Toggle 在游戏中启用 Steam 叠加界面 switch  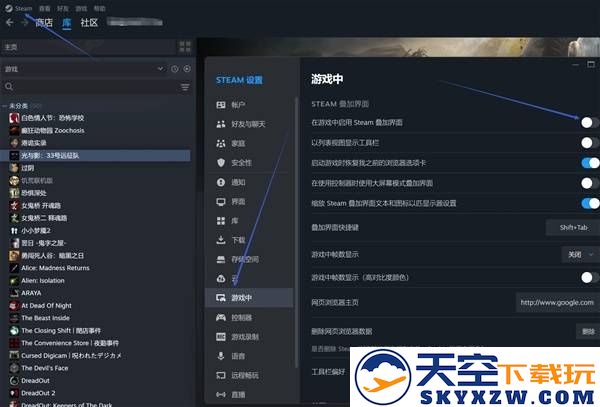(590, 122)
